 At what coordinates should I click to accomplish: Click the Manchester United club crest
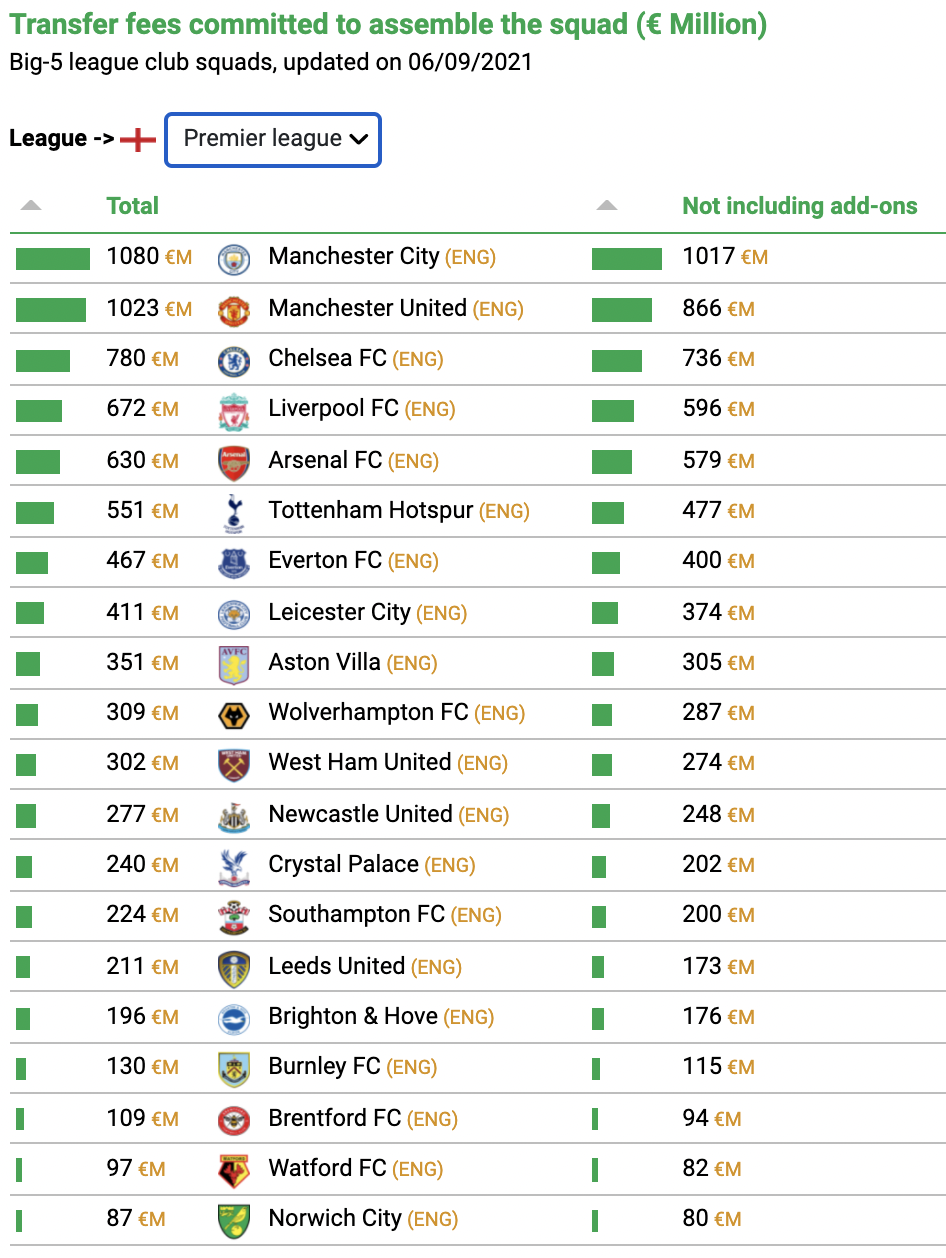click(234, 309)
